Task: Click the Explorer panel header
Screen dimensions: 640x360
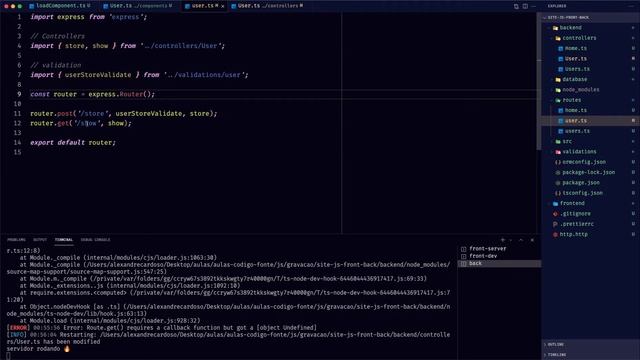Action: [557, 6]
